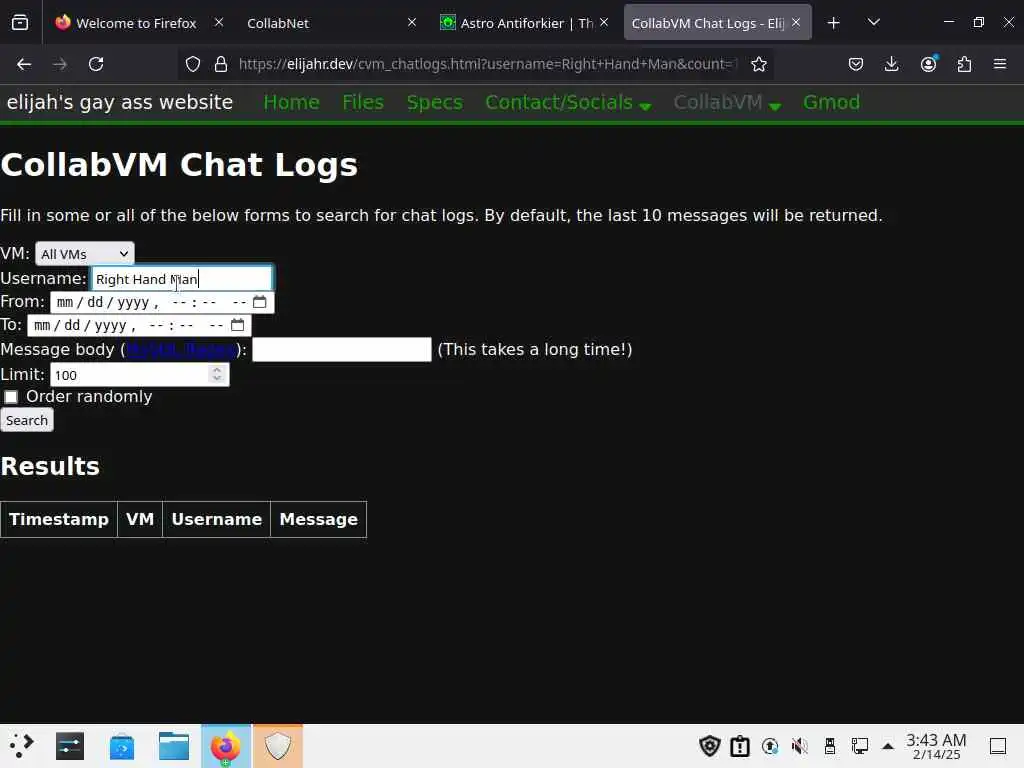This screenshot has width=1024, height=768.
Task: Open the muted volume tray icon
Action: pyautogui.click(x=799, y=746)
